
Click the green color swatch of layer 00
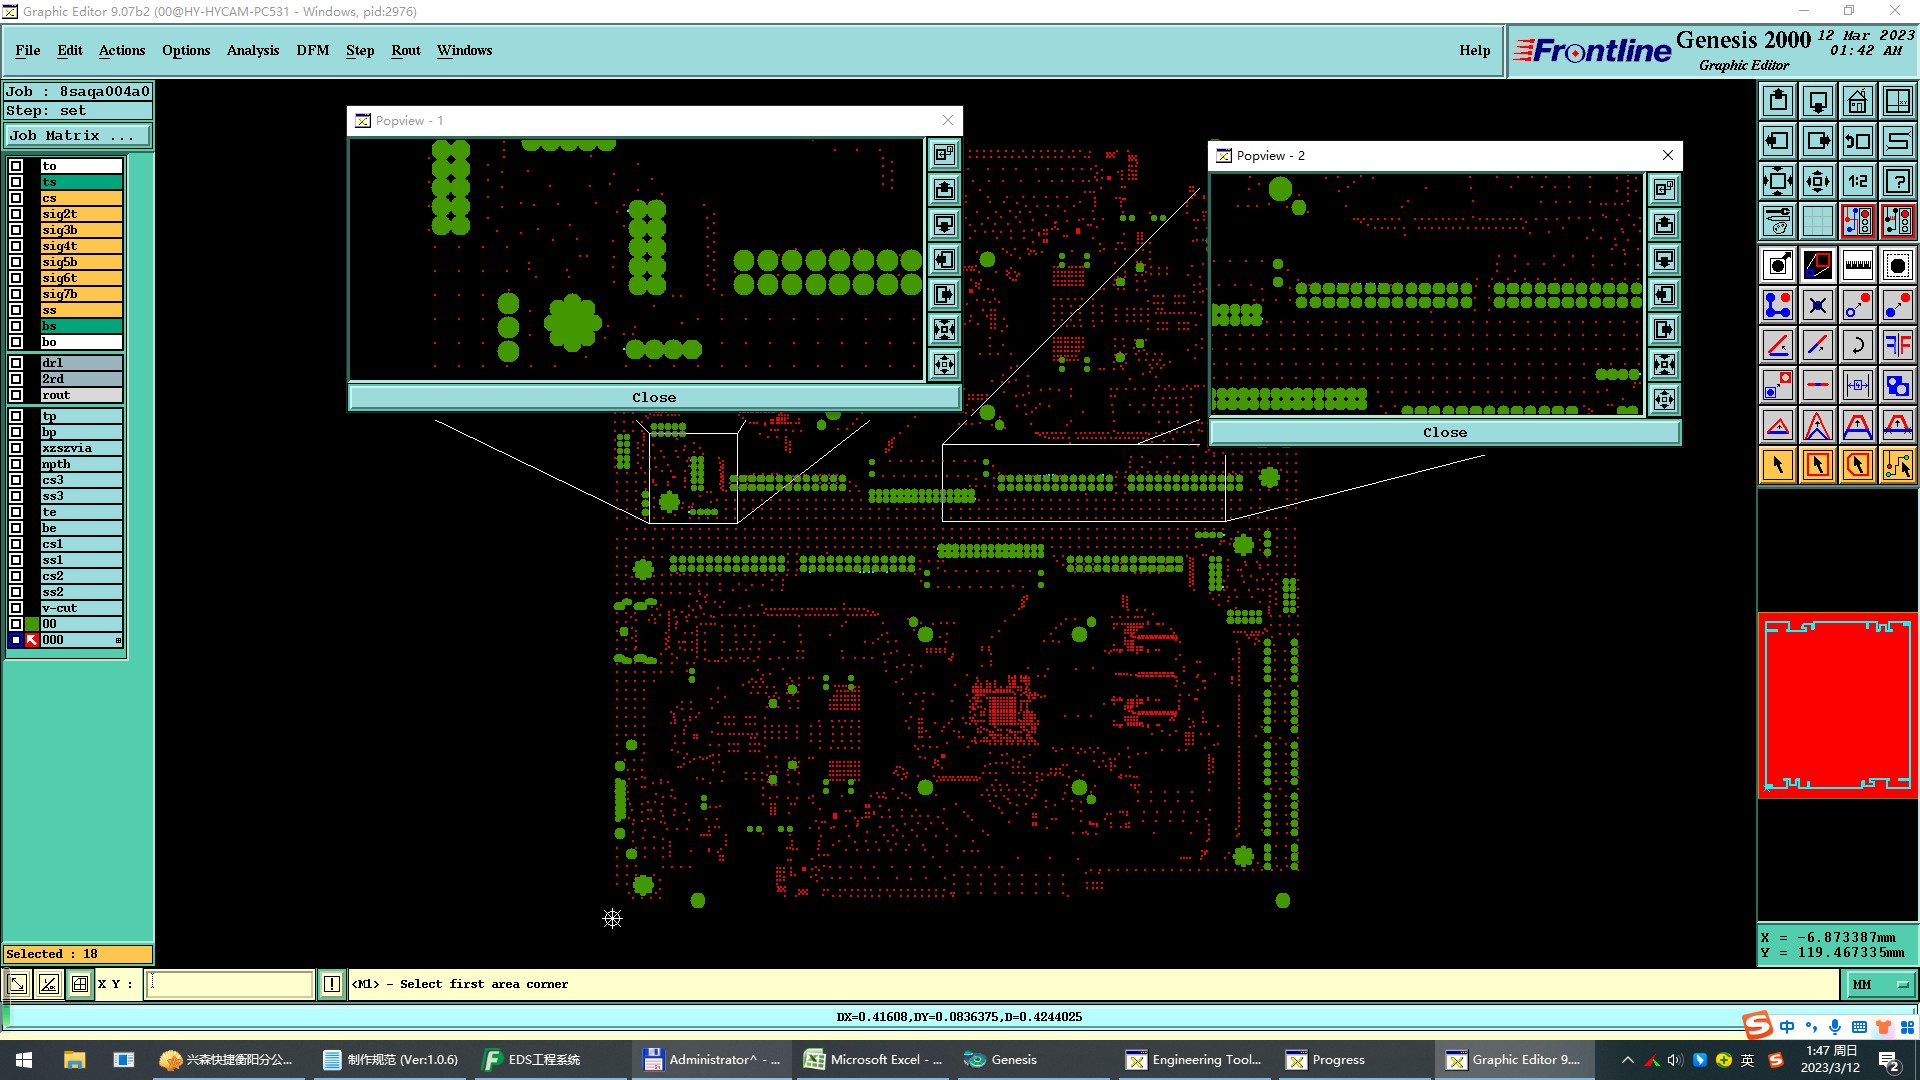pyautogui.click(x=32, y=624)
